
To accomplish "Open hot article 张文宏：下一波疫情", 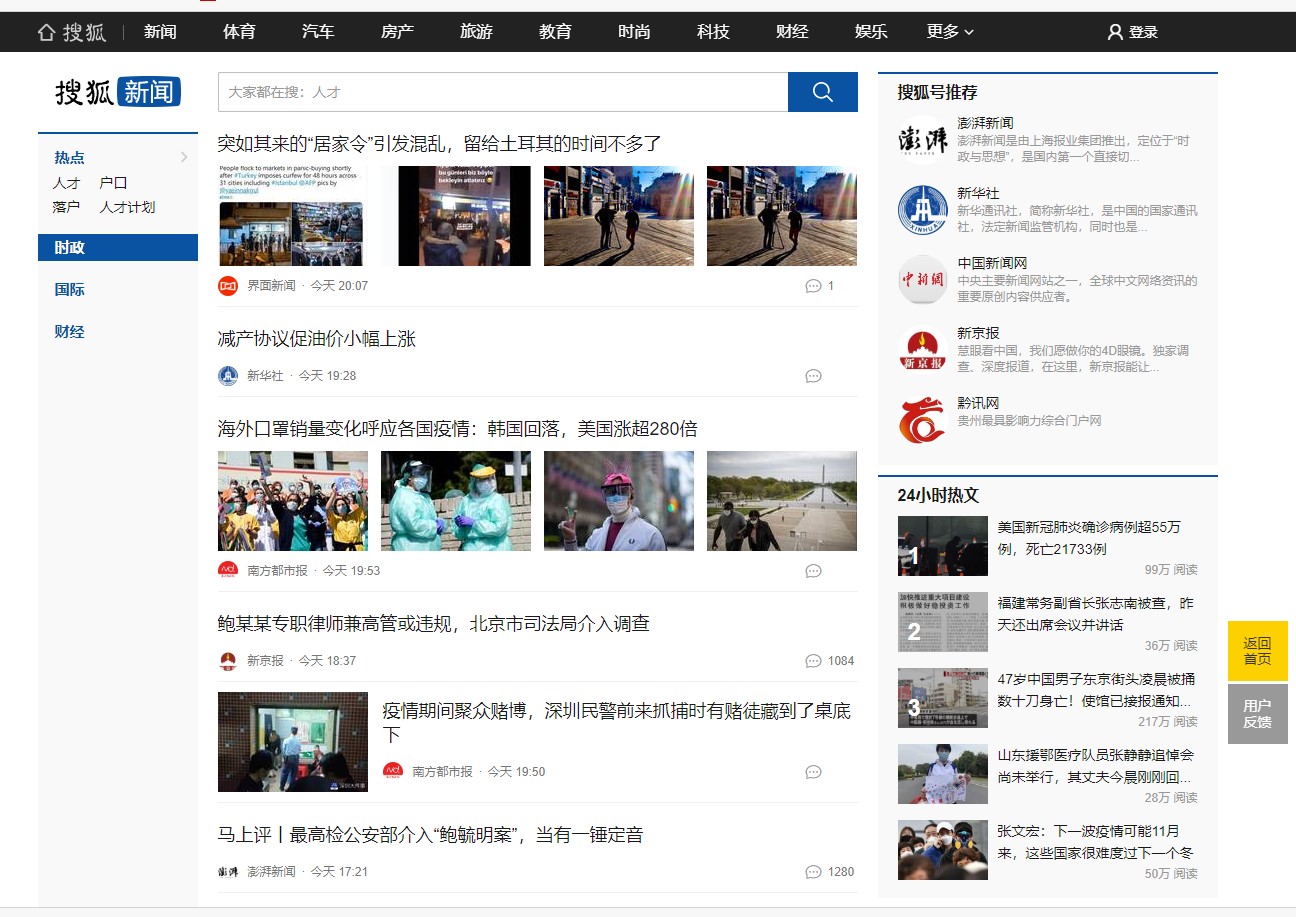I will click(x=1096, y=842).
